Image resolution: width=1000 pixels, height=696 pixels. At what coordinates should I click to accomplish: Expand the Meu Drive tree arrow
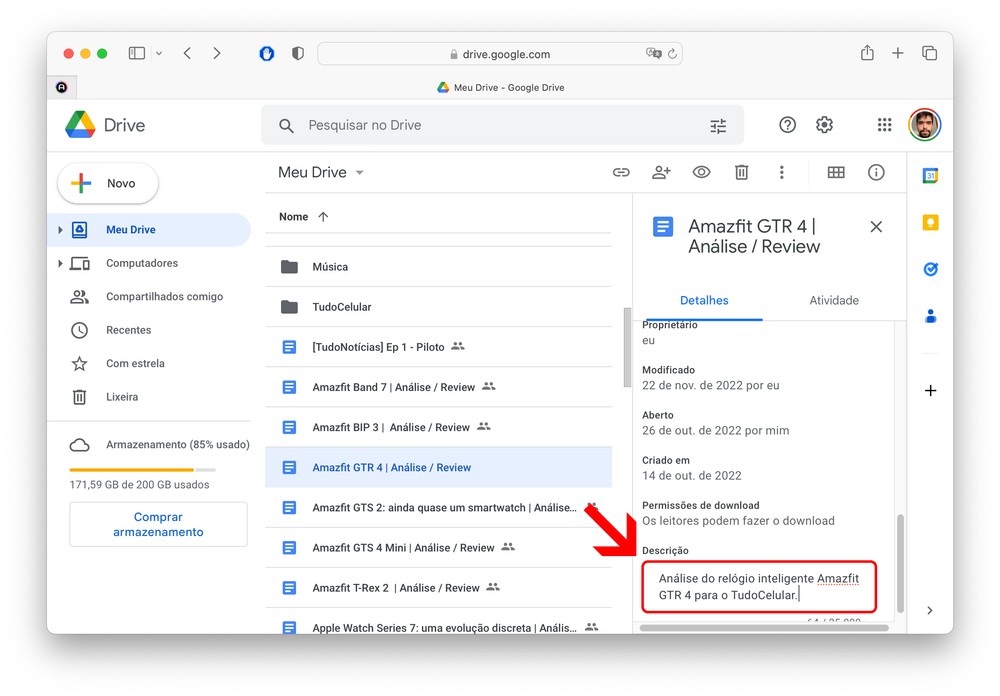click(x=60, y=230)
